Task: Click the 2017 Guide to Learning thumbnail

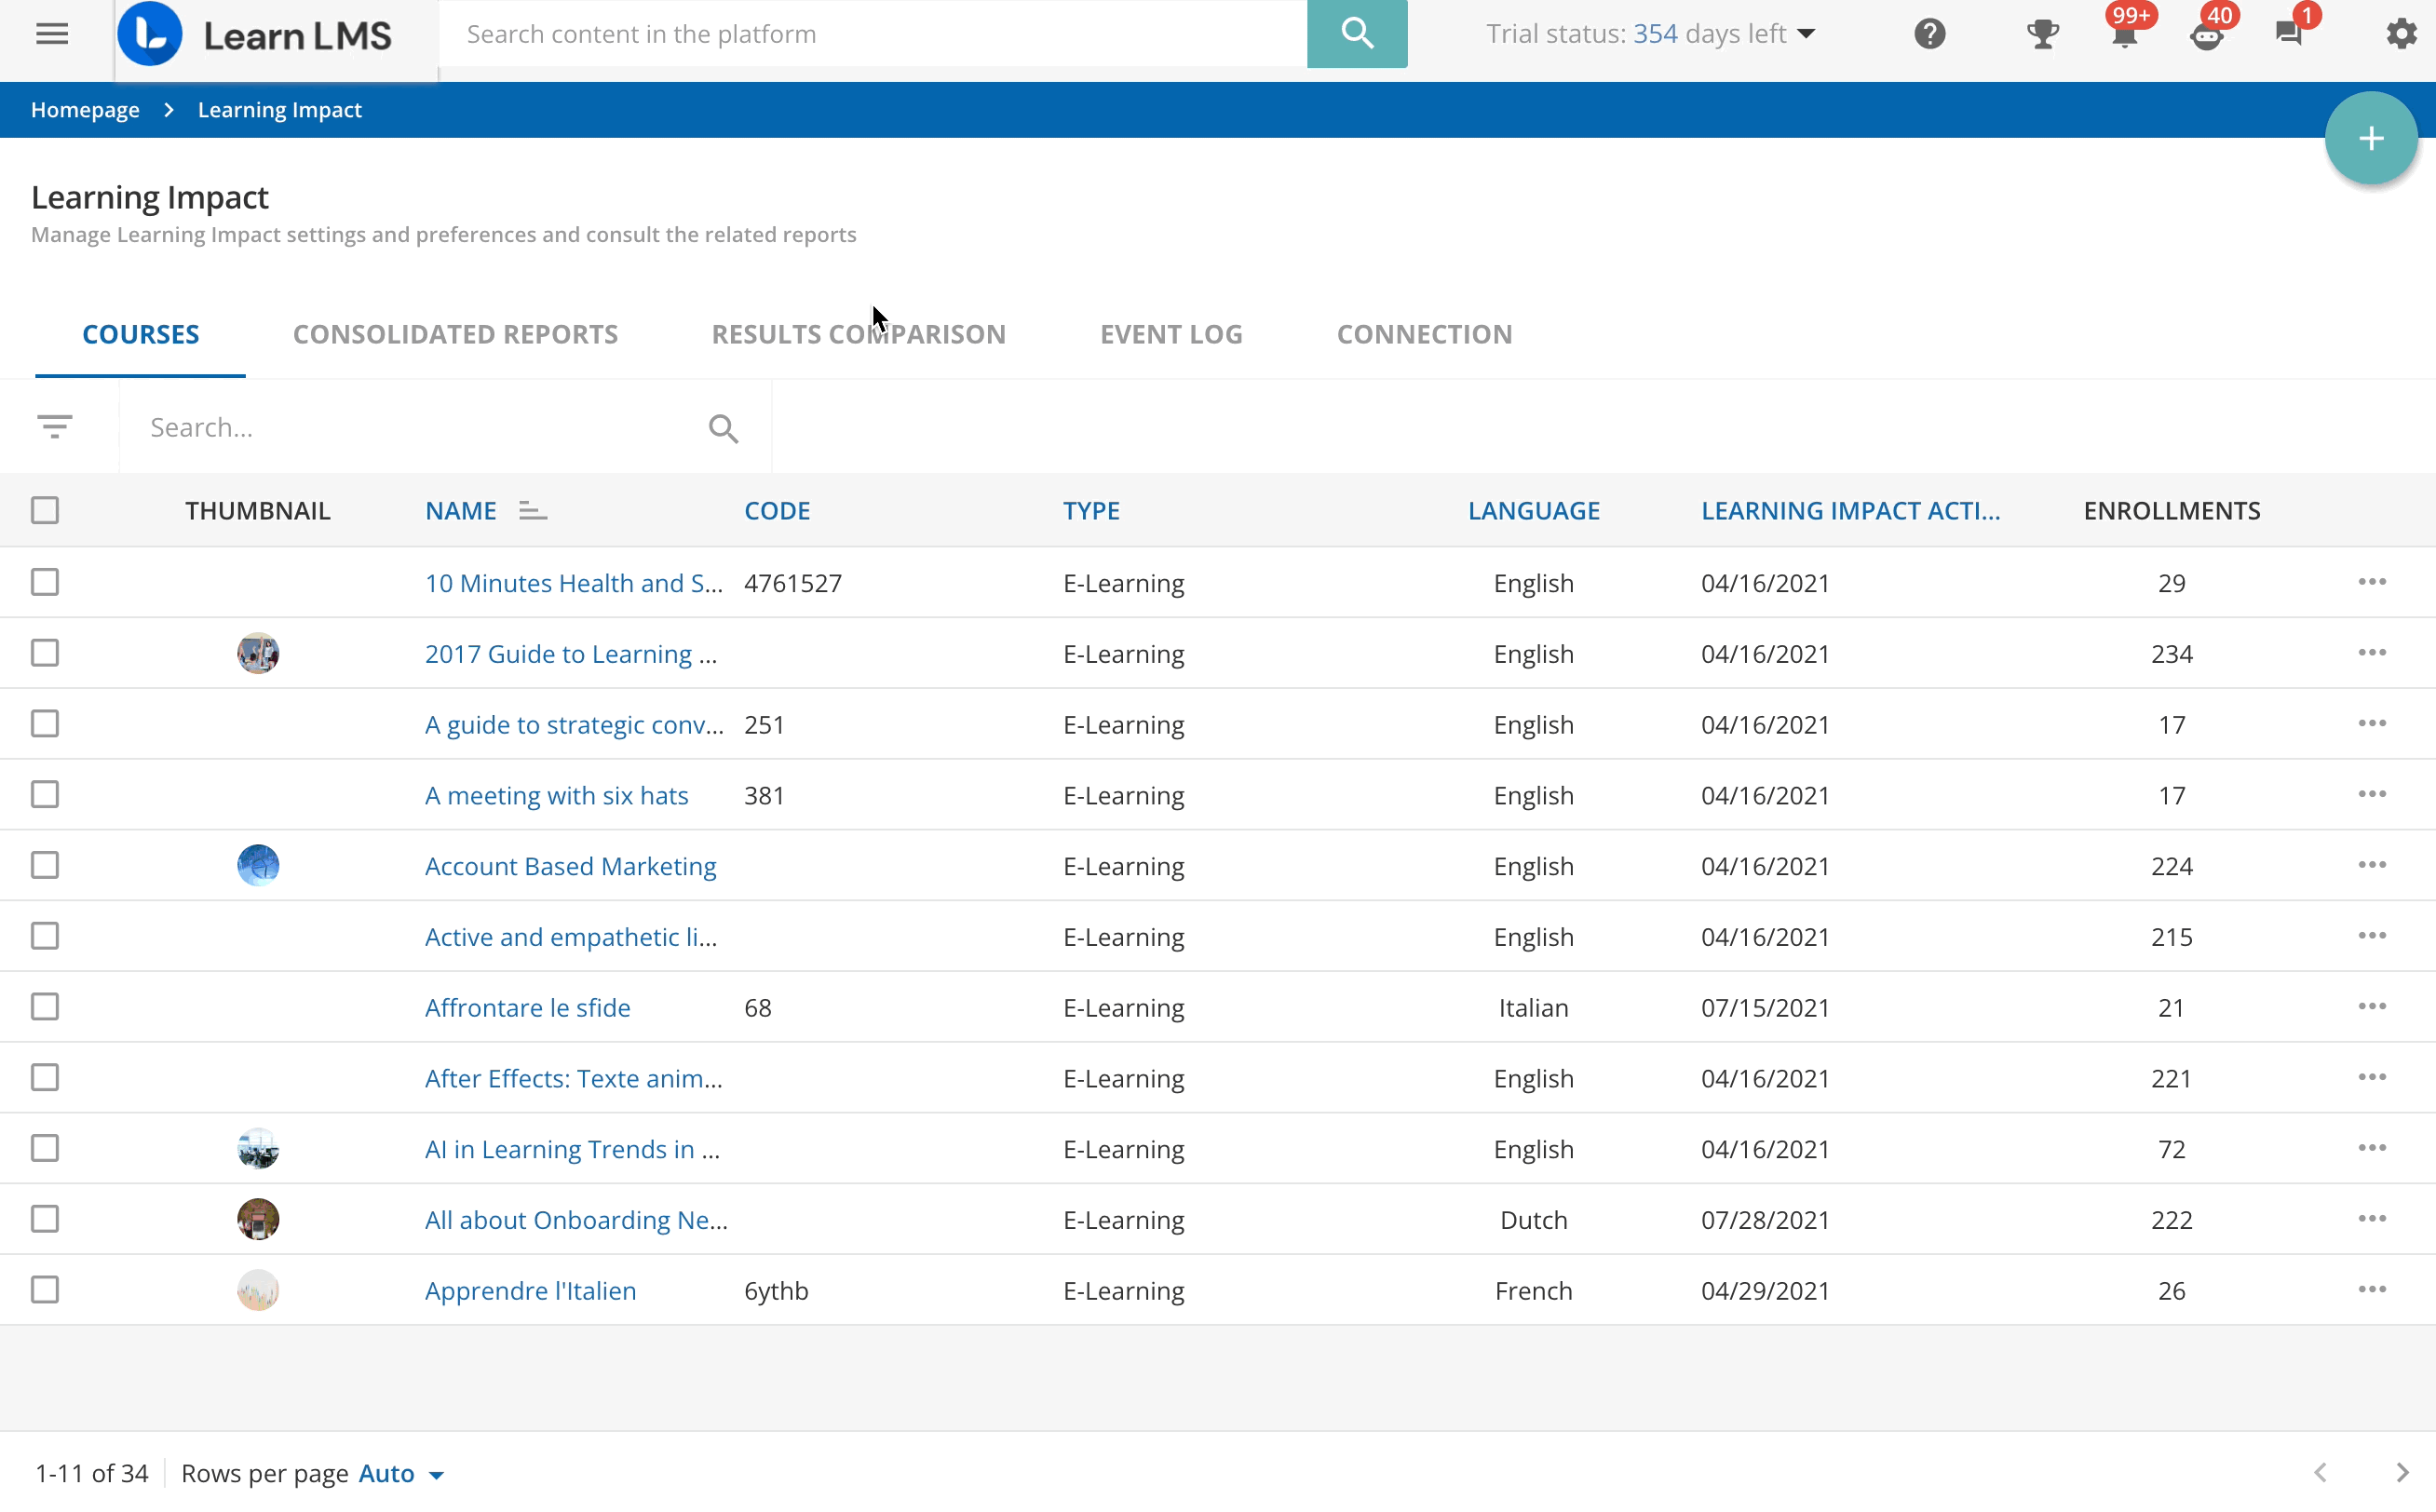Action: click(258, 653)
